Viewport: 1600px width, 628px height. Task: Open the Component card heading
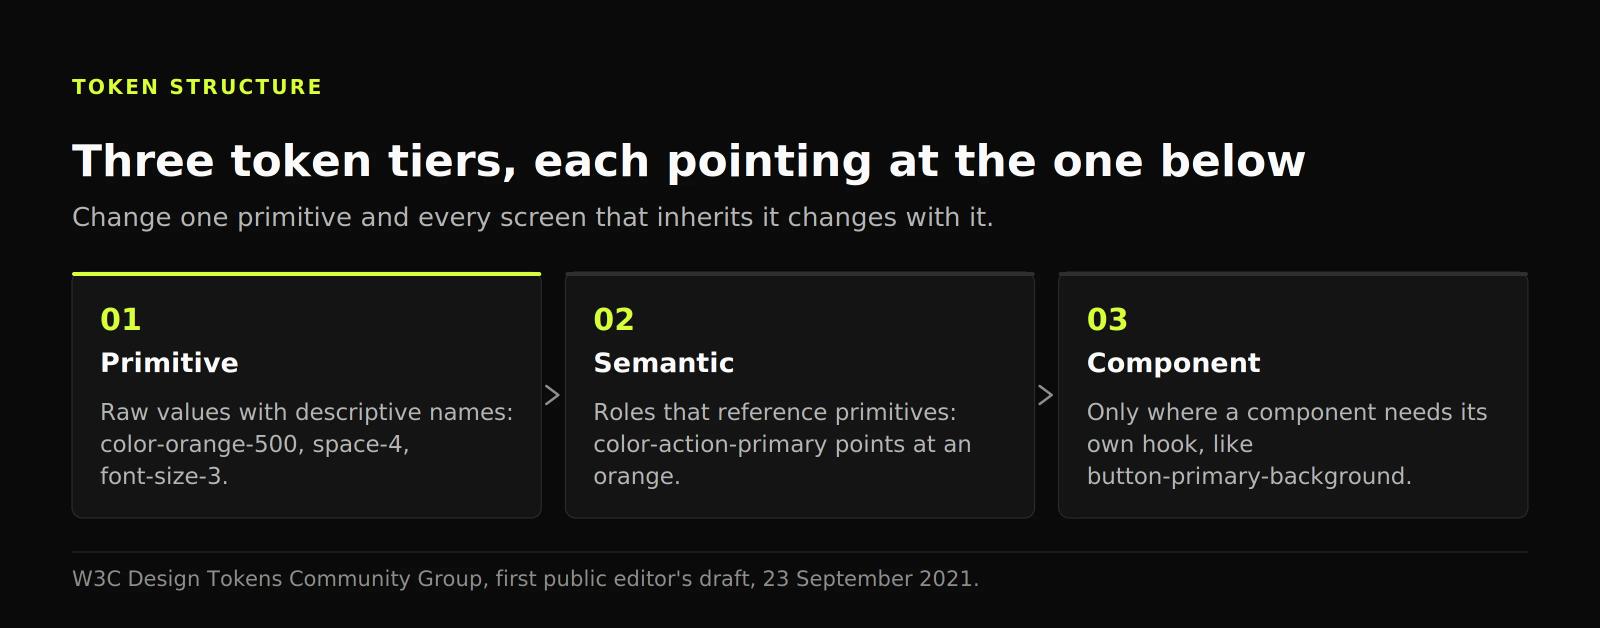coord(1174,363)
